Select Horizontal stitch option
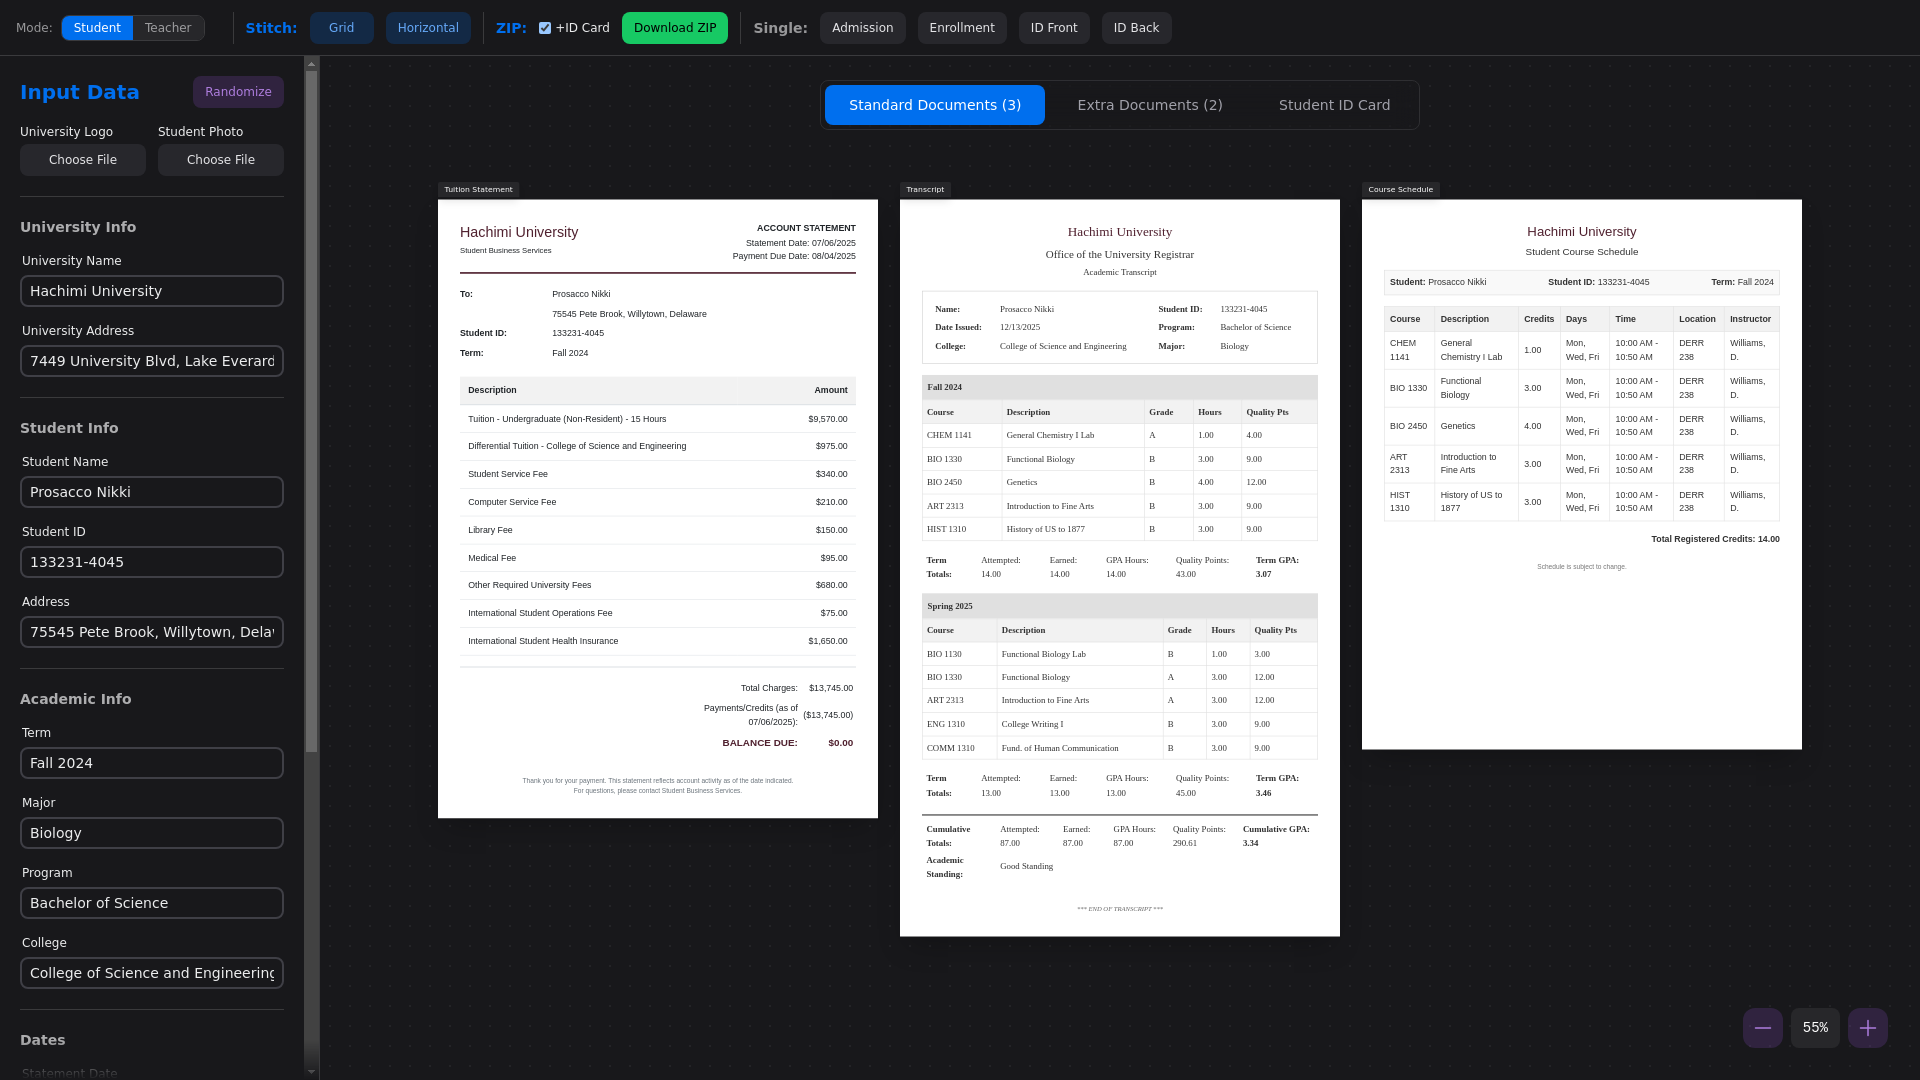 point(428,28)
